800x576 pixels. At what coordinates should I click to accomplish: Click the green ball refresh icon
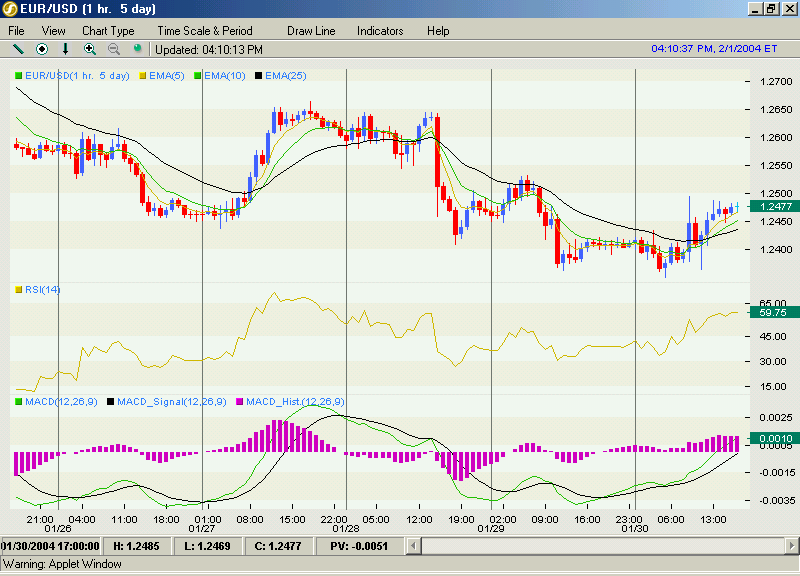[137, 48]
